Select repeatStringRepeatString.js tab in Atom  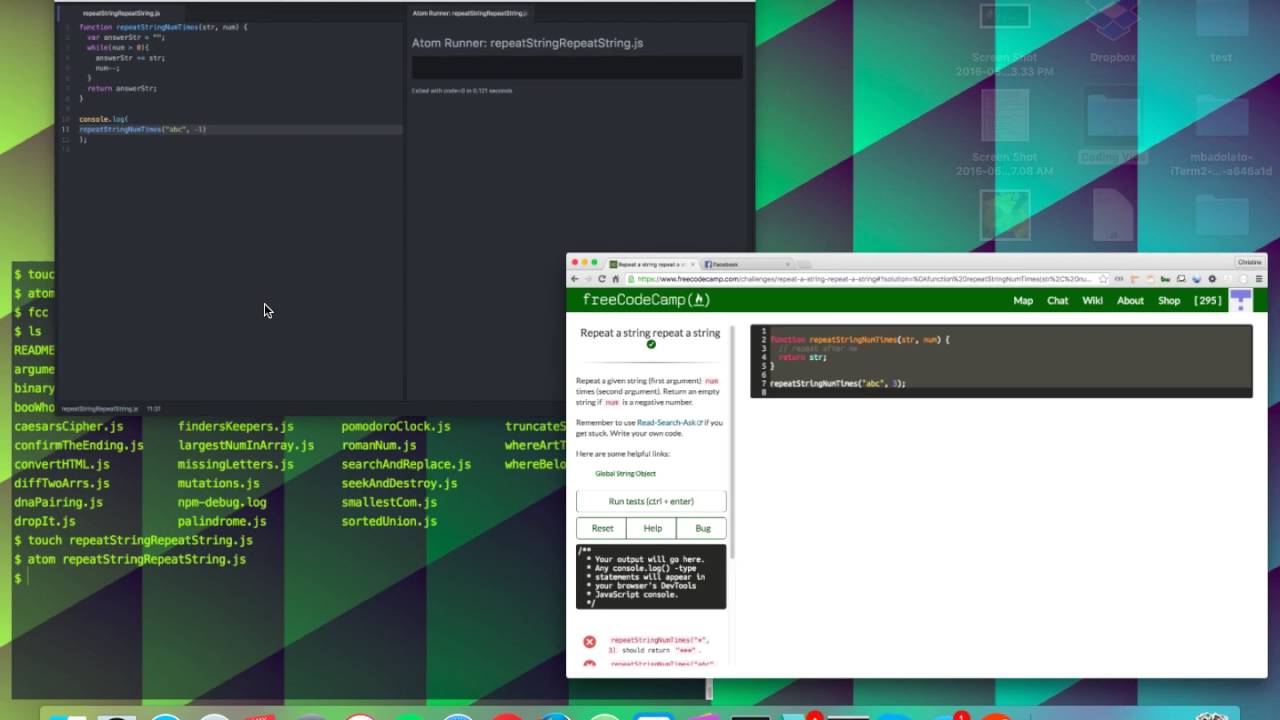121,13
